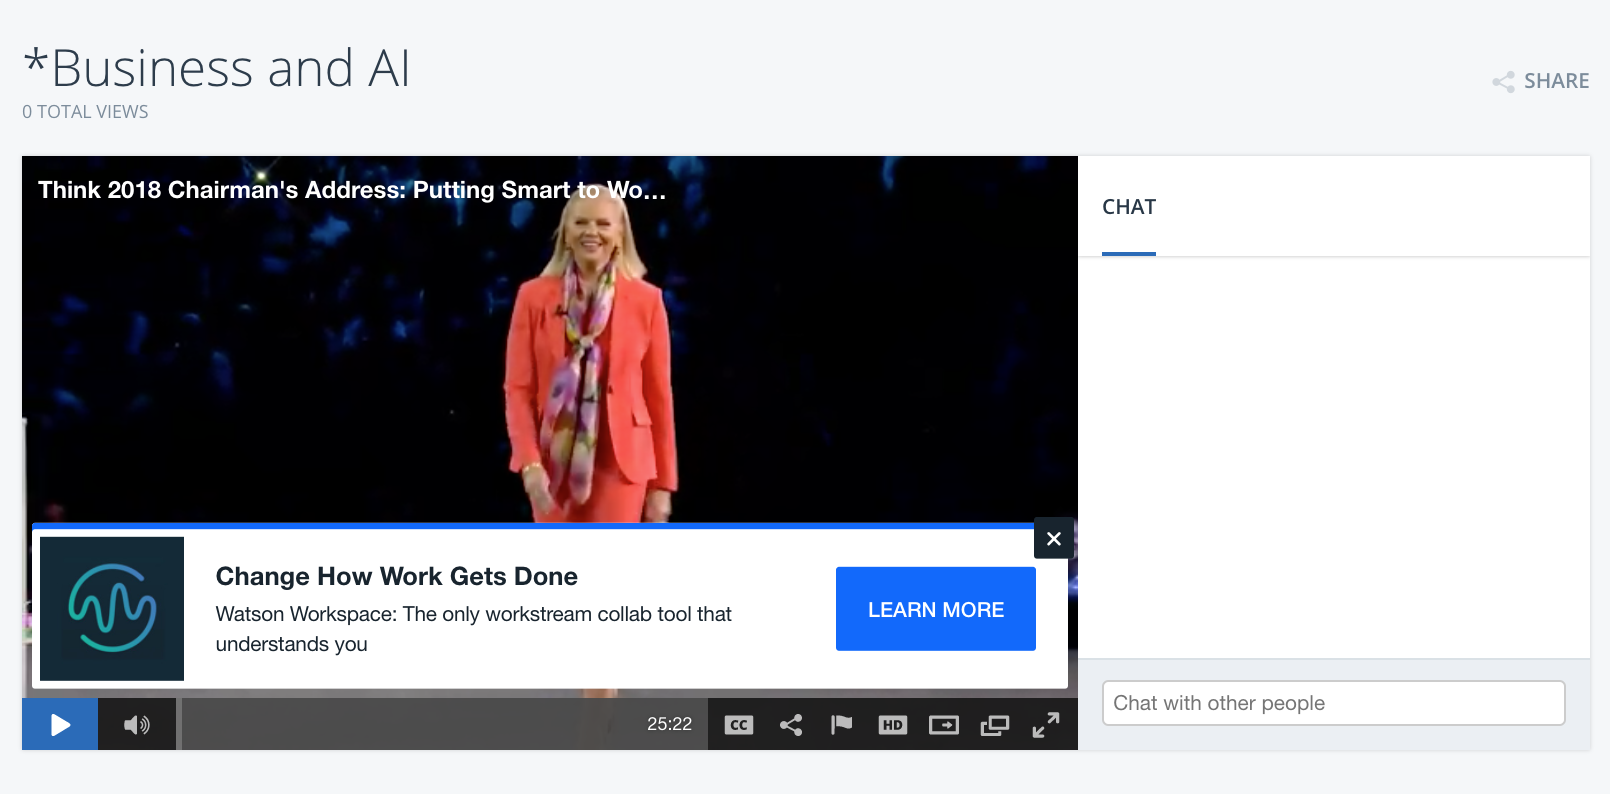This screenshot has height=794, width=1610.
Task: Select the CHAT tab
Action: [x=1129, y=207]
